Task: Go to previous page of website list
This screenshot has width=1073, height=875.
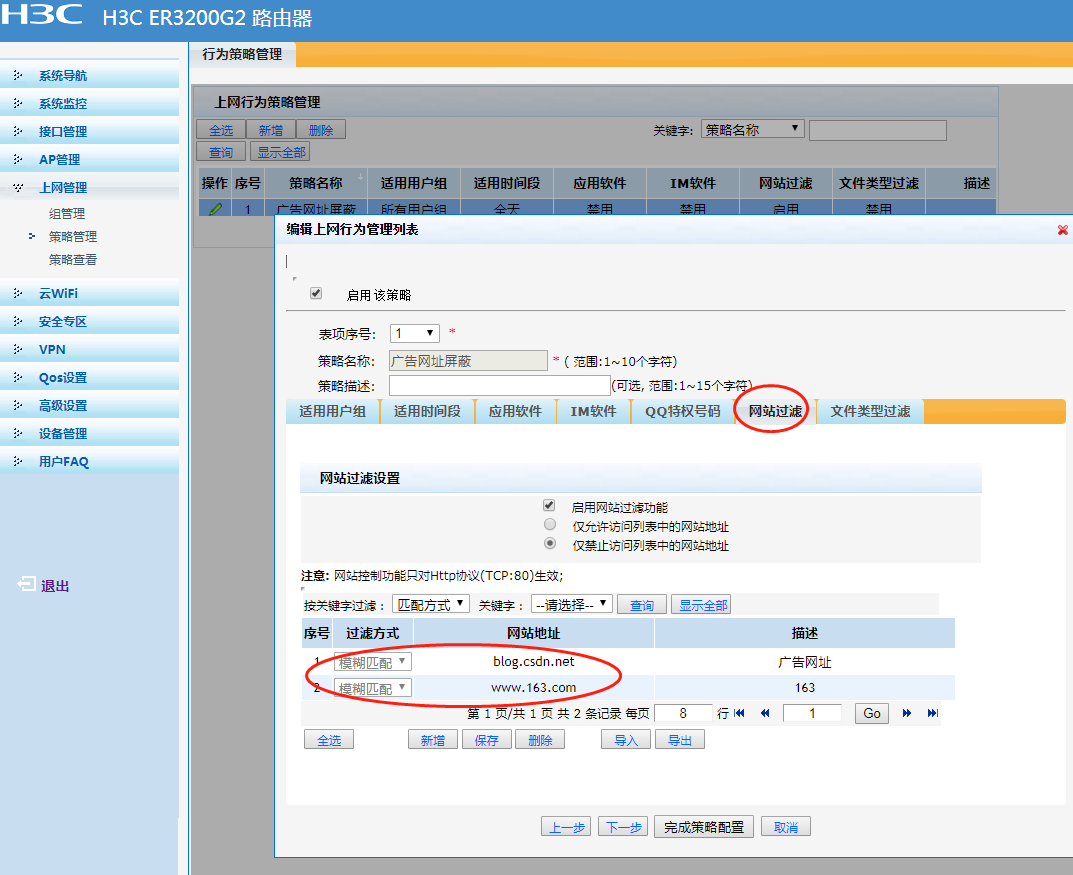Action: 765,713
